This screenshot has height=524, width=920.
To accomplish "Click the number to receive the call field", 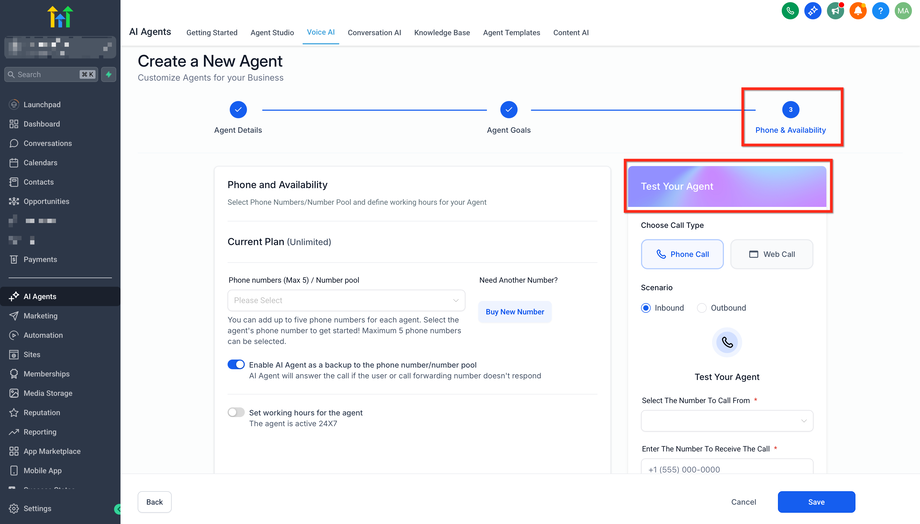I will coord(727,468).
